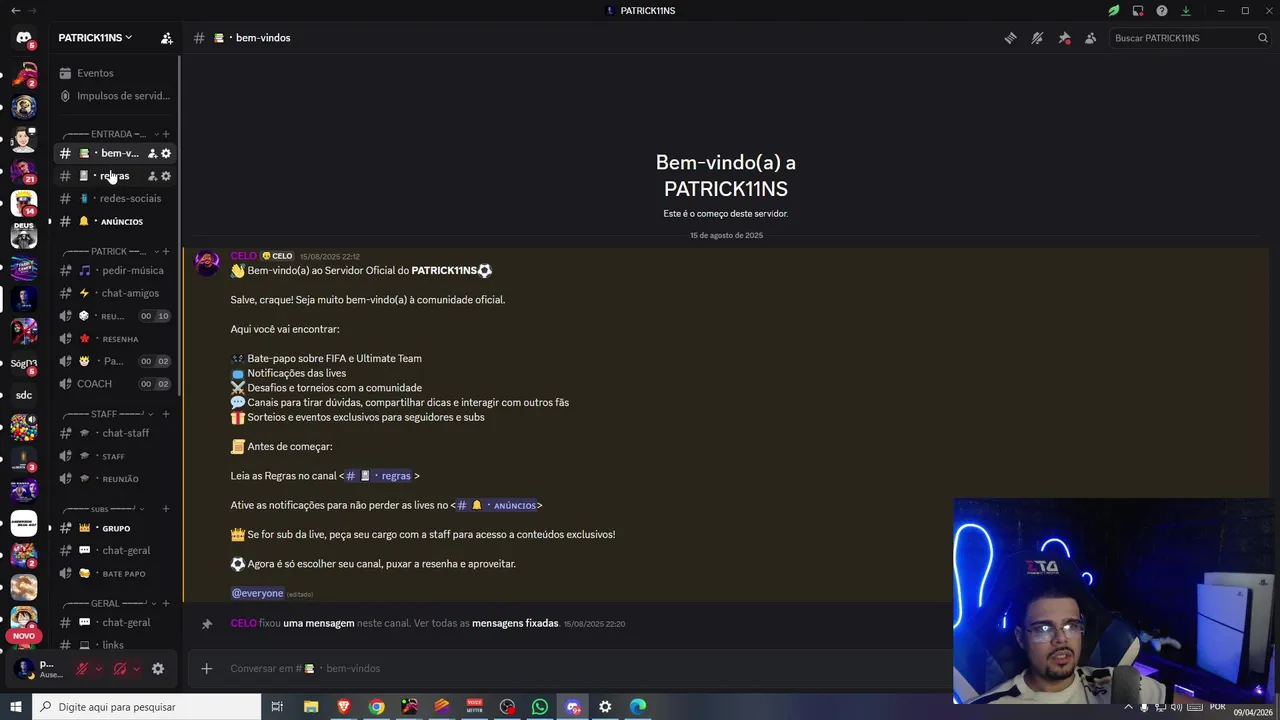Open the sdc server icon

[x=24, y=395]
